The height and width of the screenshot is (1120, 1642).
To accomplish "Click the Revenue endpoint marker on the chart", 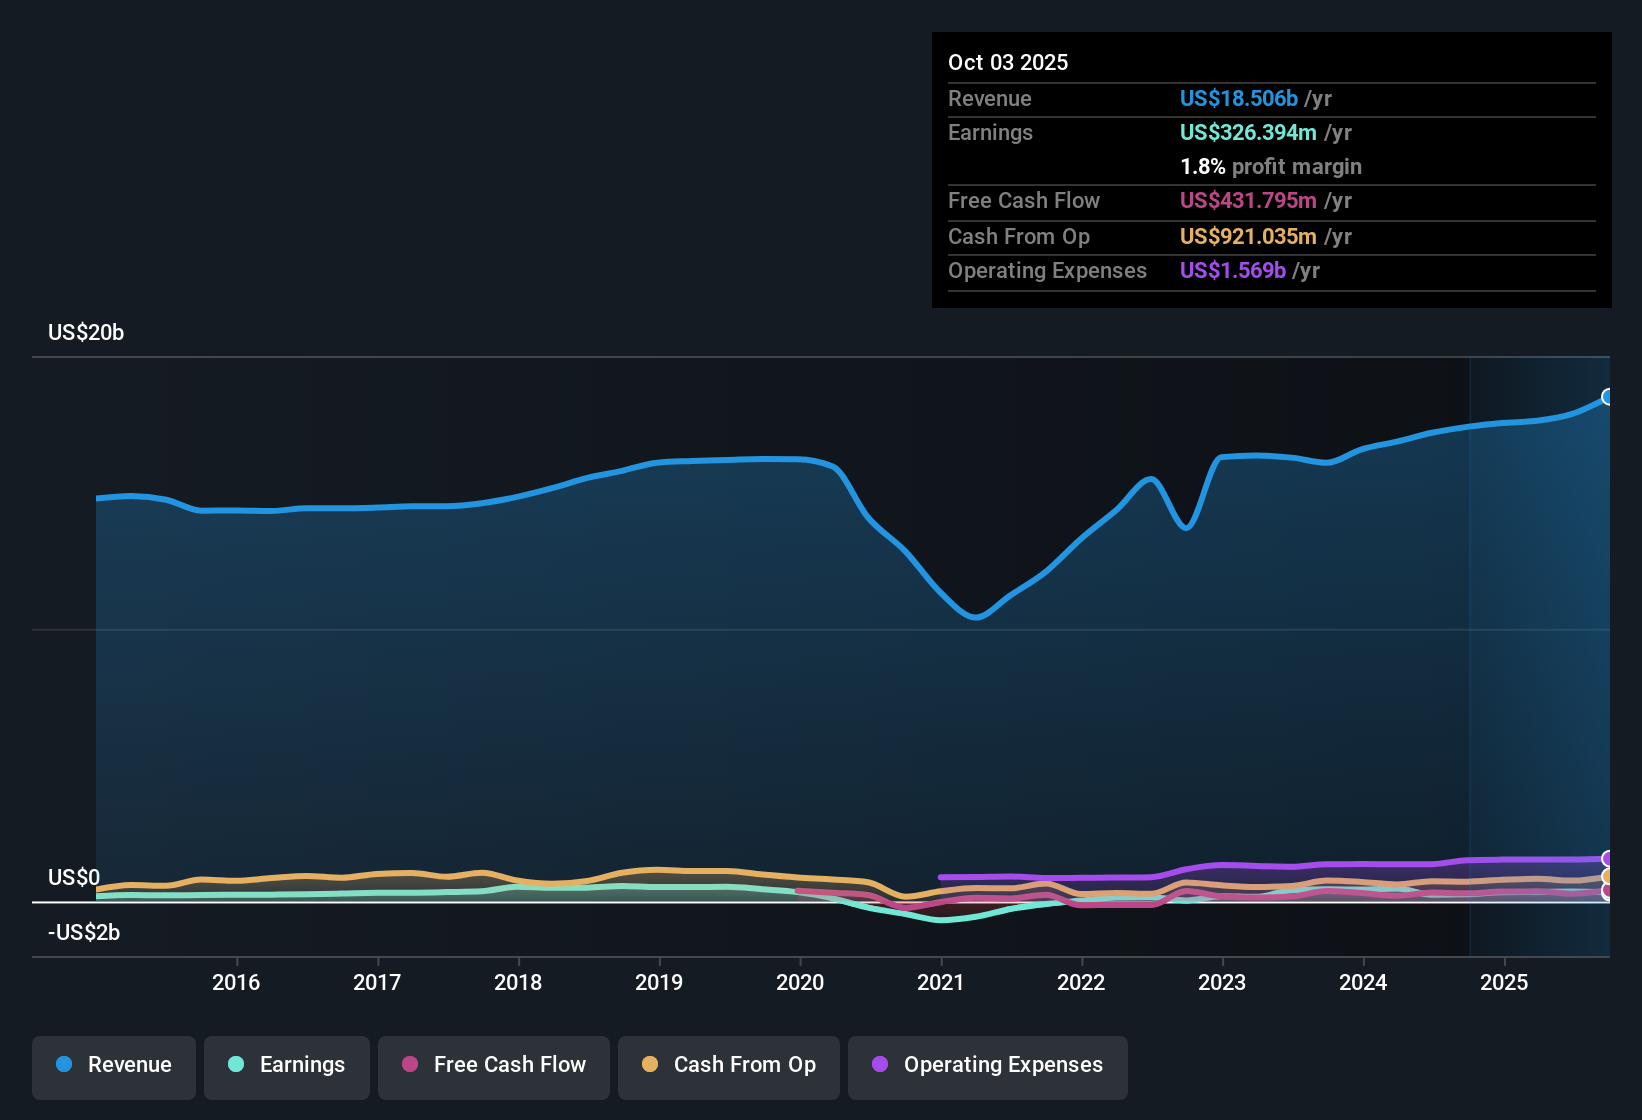I will click(1606, 396).
